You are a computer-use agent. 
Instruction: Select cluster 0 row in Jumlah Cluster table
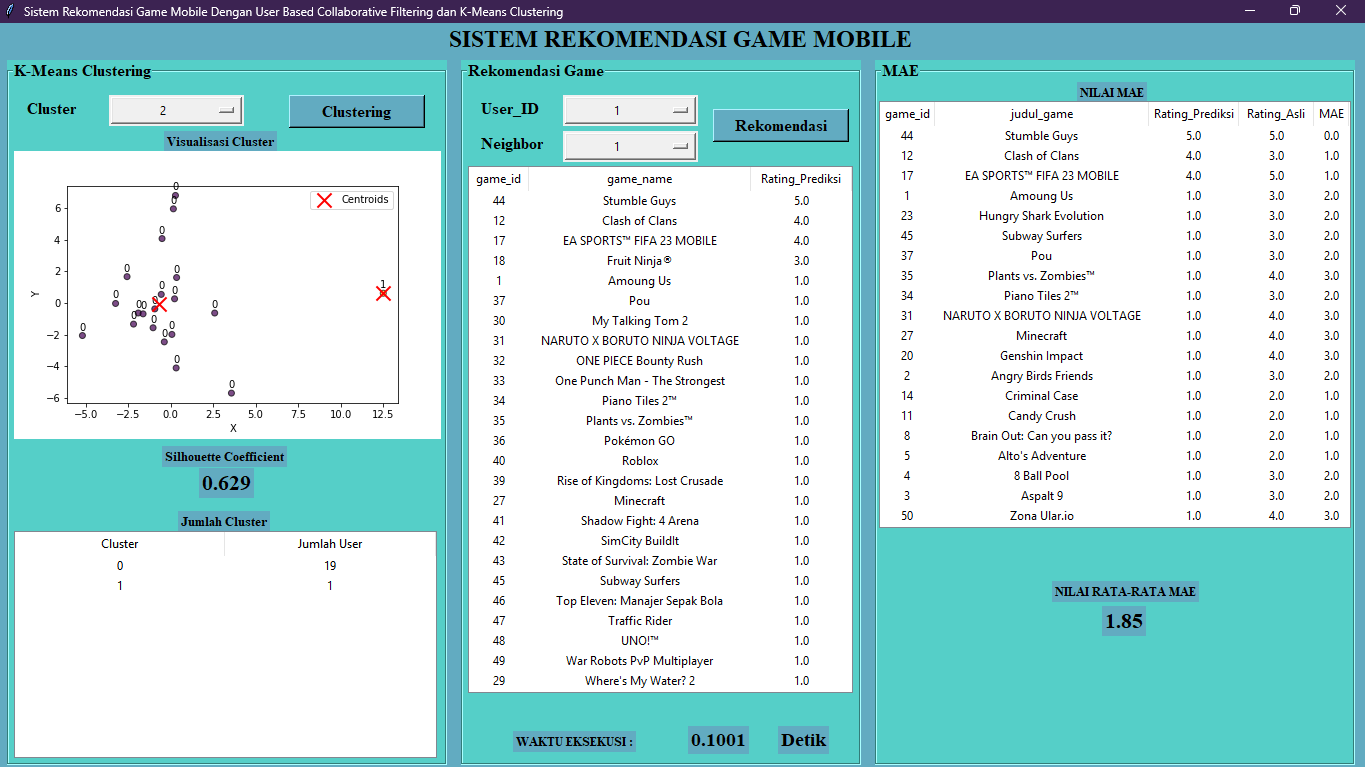pyautogui.click(x=120, y=565)
